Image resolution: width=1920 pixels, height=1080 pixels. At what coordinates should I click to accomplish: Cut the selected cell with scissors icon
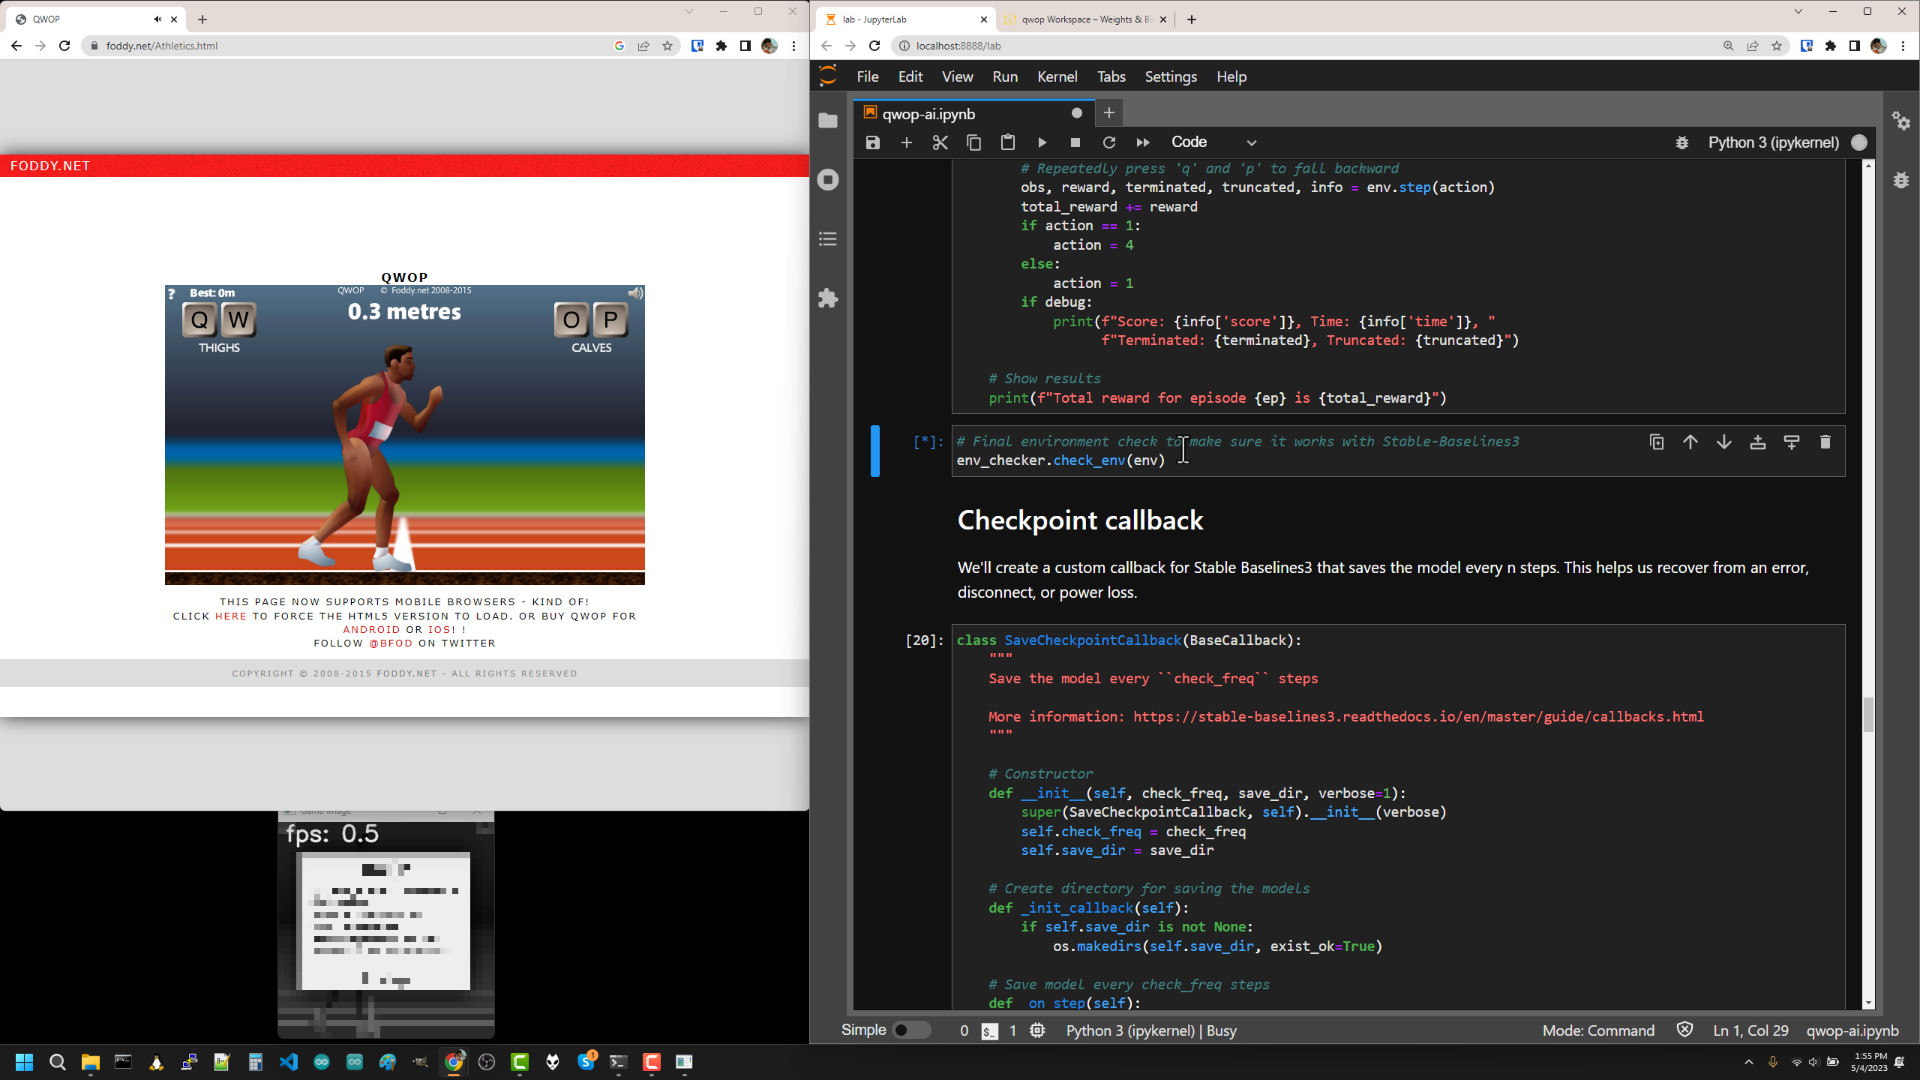[939, 142]
